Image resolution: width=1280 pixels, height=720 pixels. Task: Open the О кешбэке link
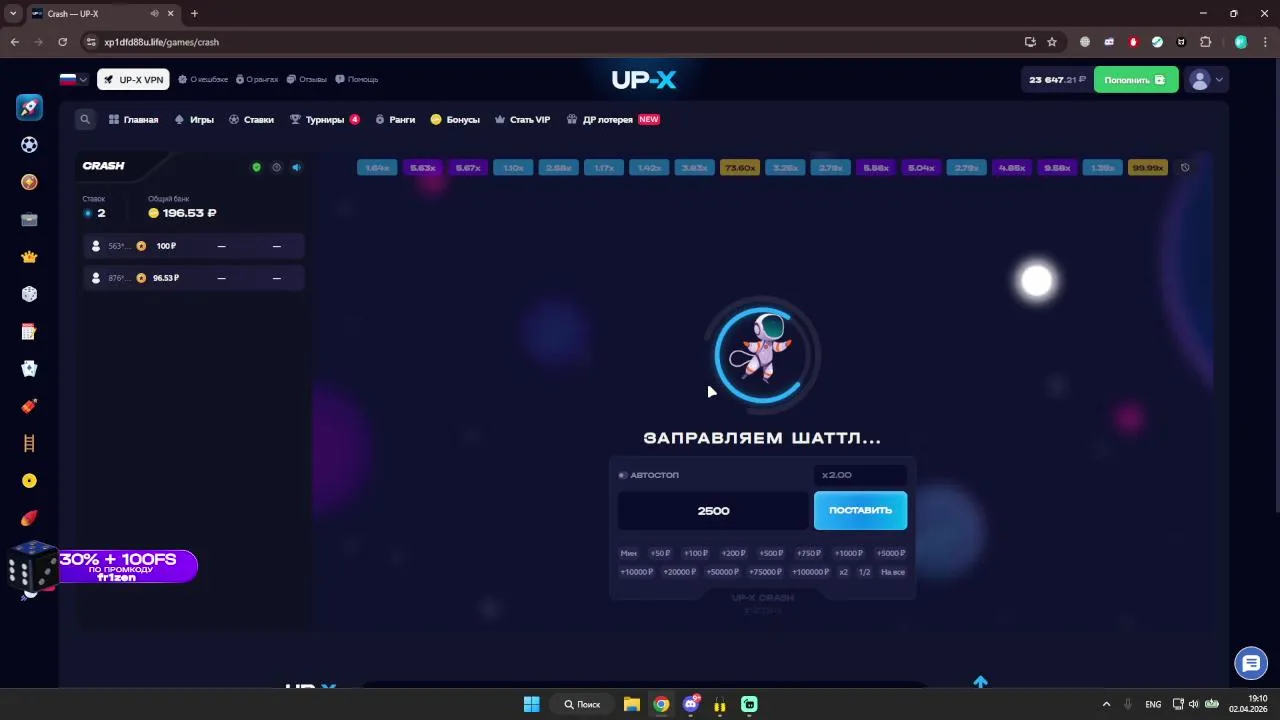pos(203,79)
